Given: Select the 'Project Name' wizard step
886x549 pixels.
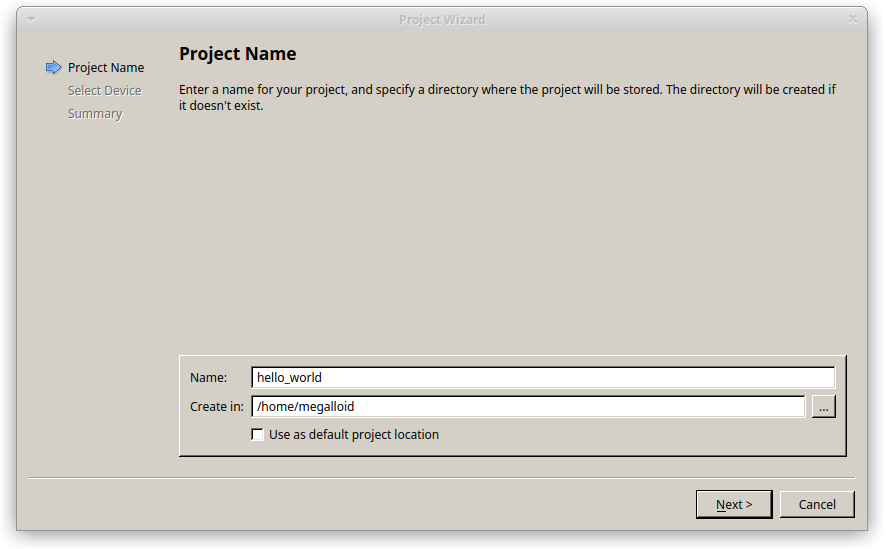Looking at the screenshot, I should (106, 68).
